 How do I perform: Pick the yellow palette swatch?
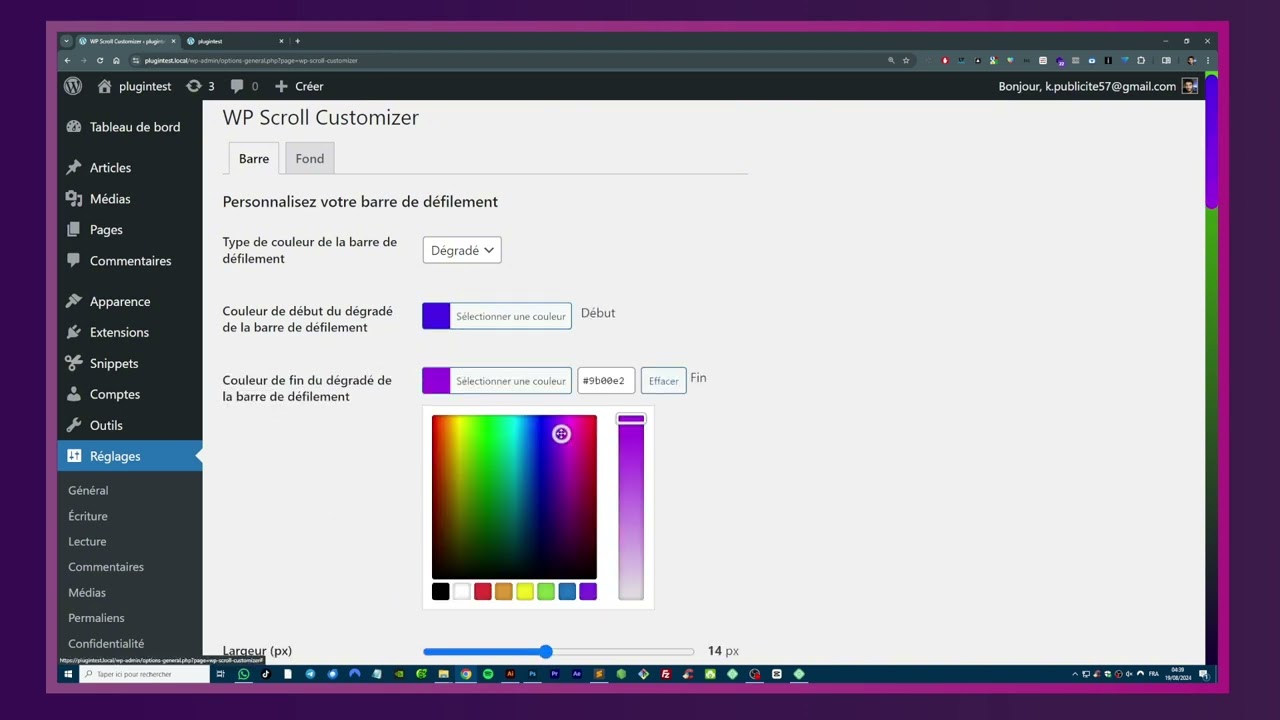click(x=525, y=592)
